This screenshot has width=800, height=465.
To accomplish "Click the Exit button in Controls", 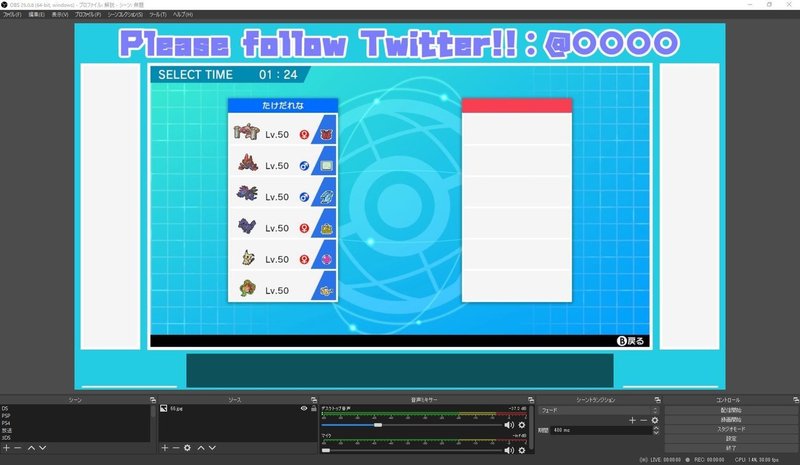I will point(731,448).
